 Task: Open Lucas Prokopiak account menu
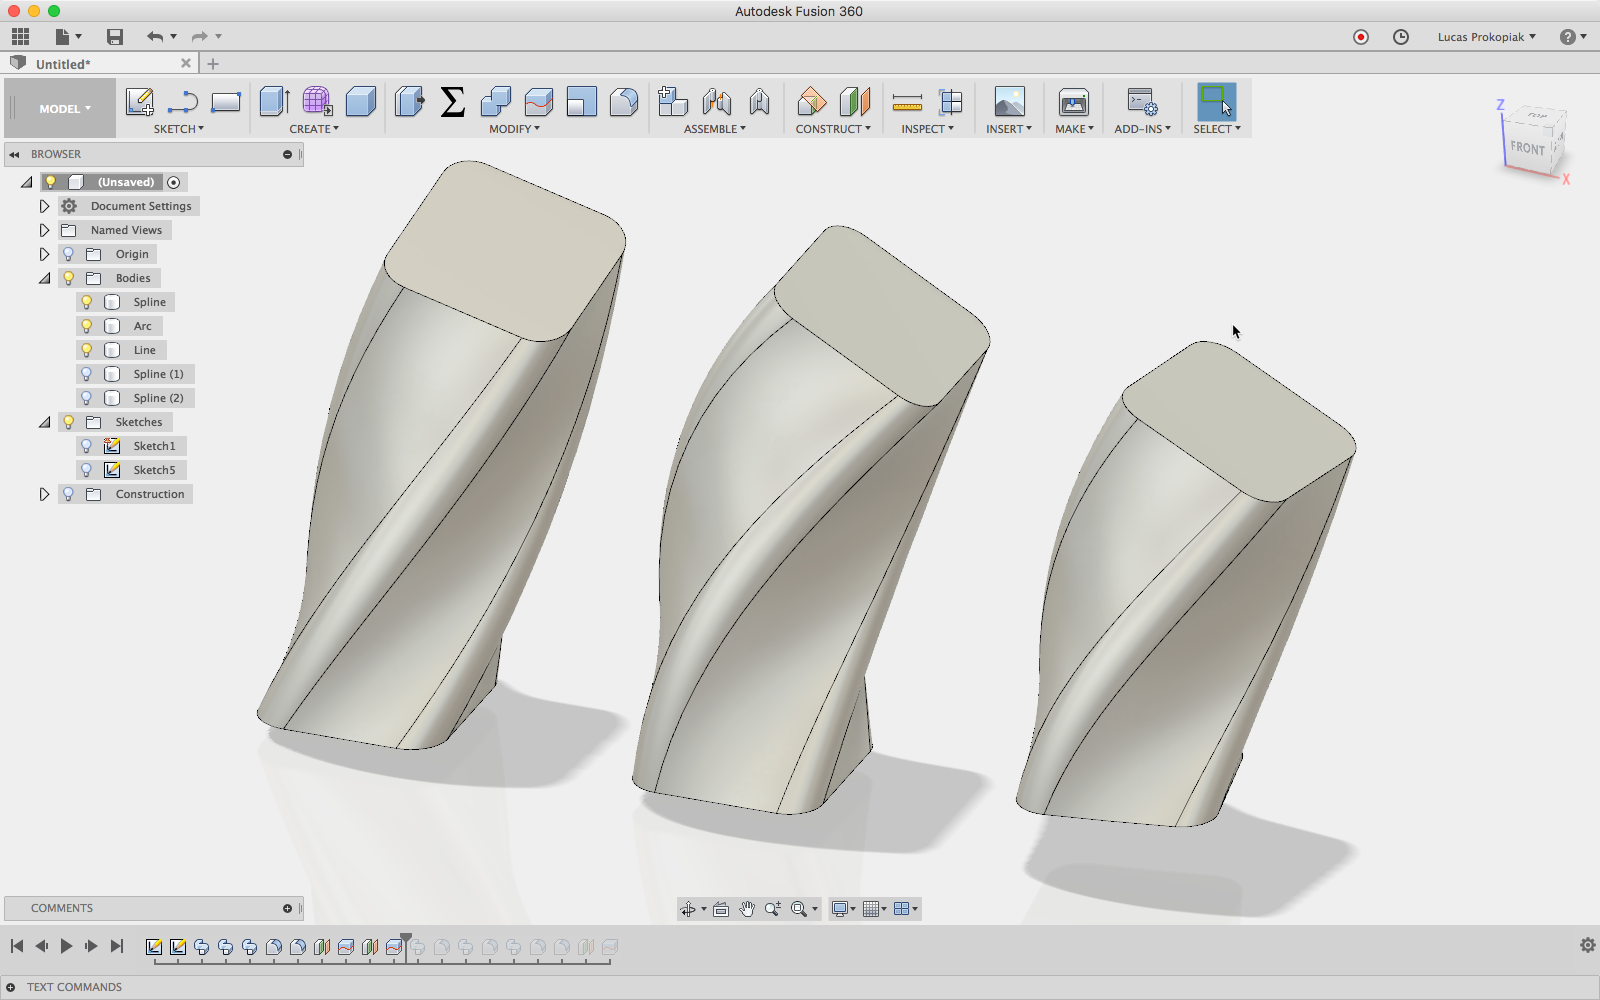[x=1486, y=37]
